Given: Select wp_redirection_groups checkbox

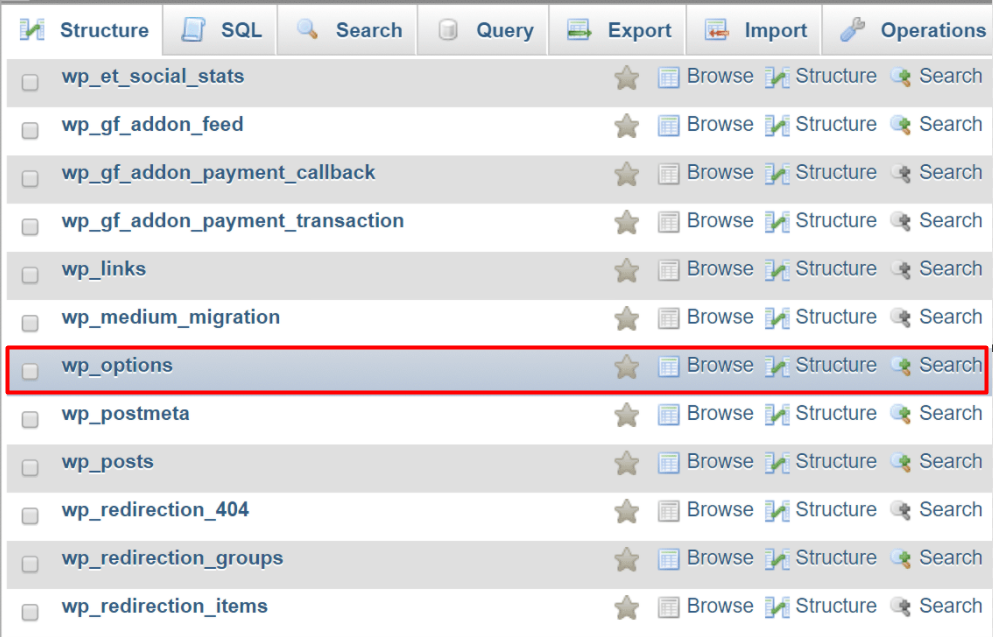Looking at the screenshot, I should coord(30,564).
